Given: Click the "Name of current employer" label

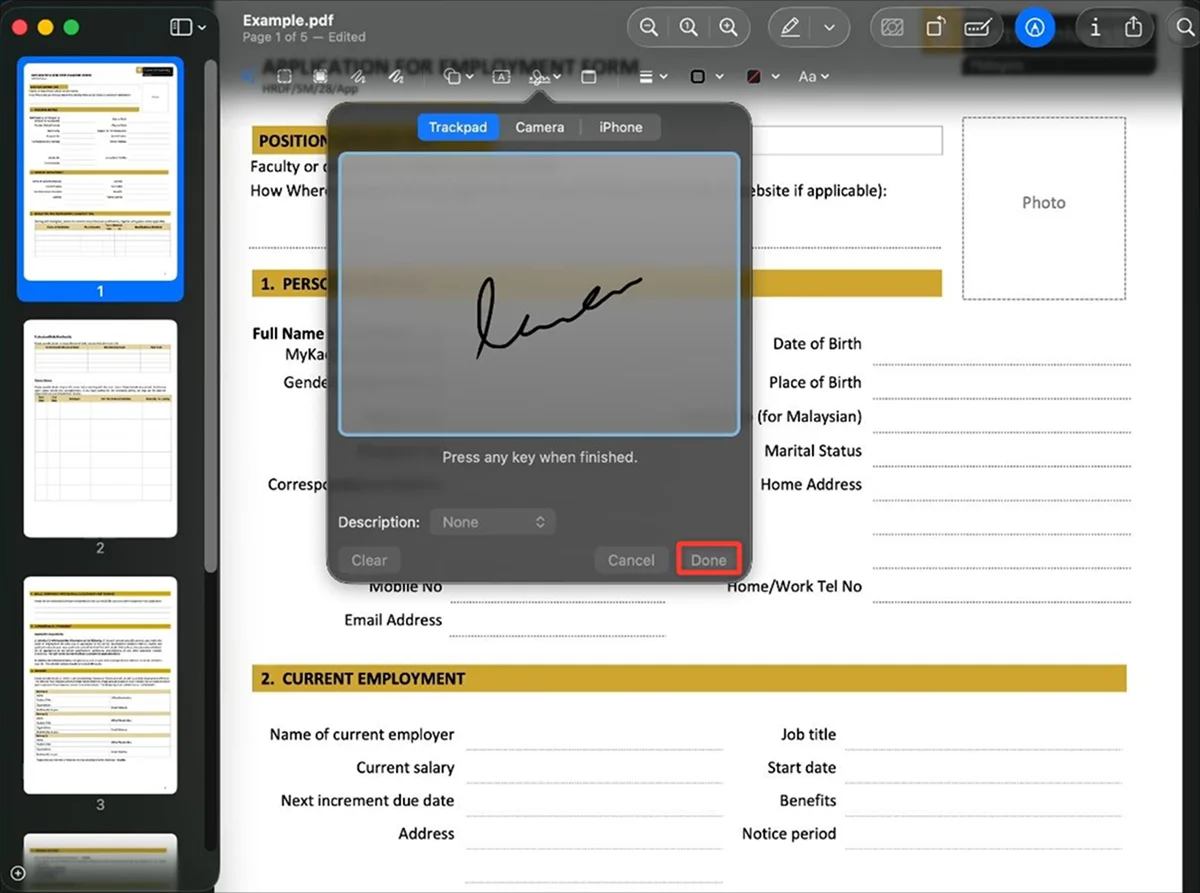Looking at the screenshot, I should click(362, 734).
